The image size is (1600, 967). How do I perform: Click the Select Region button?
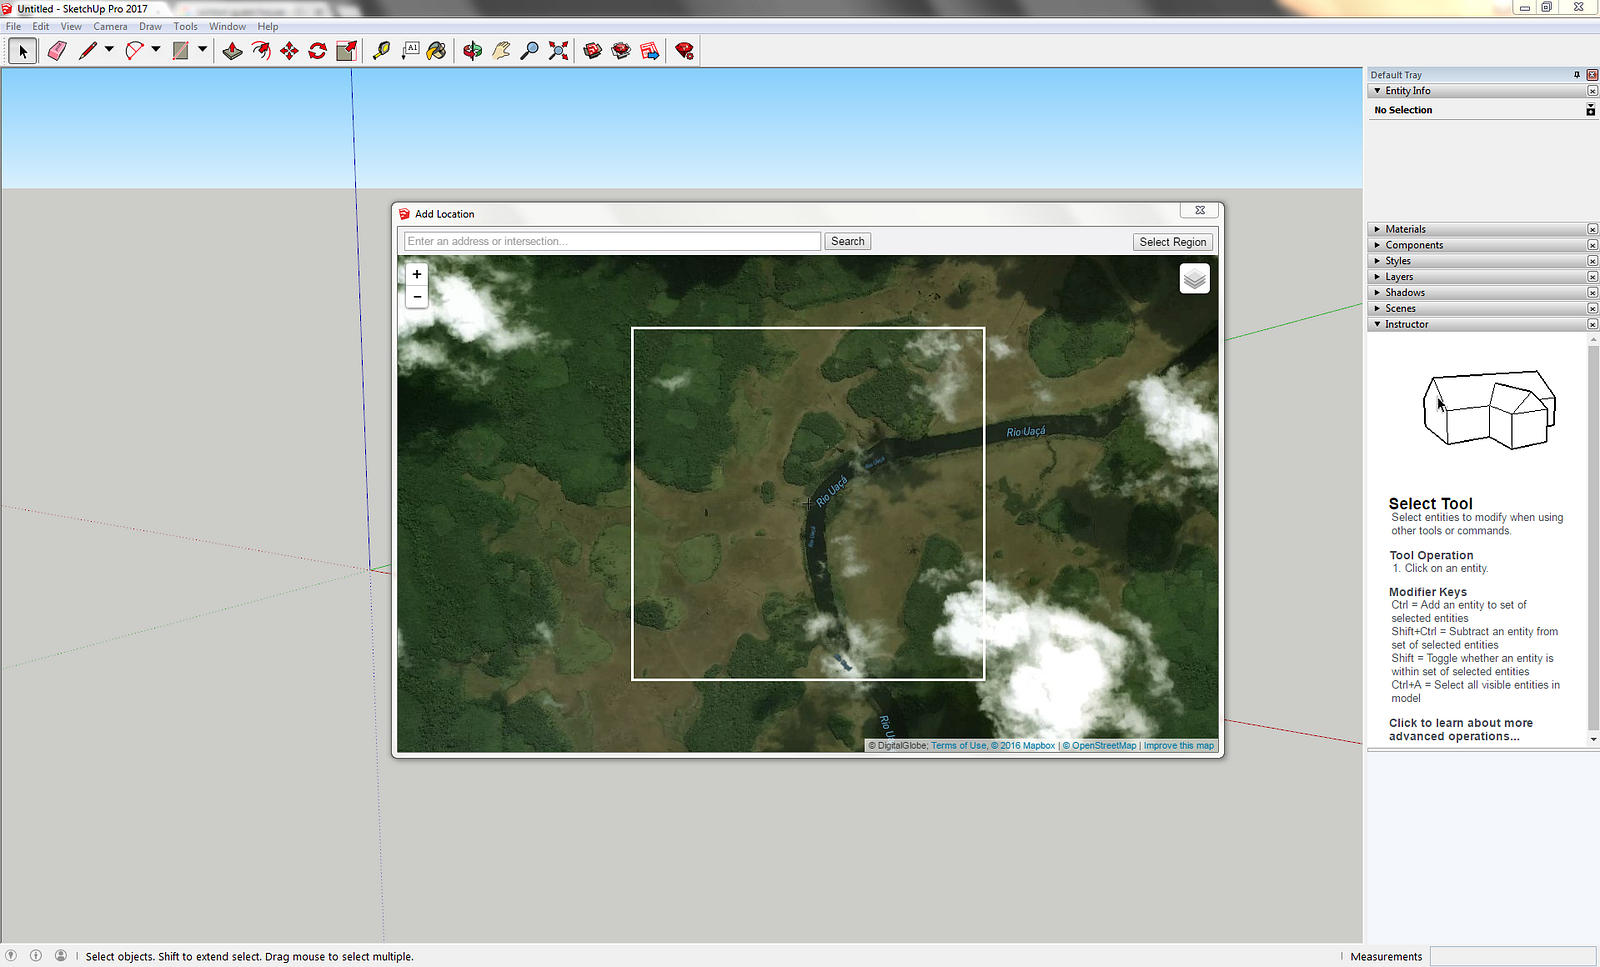(1172, 242)
